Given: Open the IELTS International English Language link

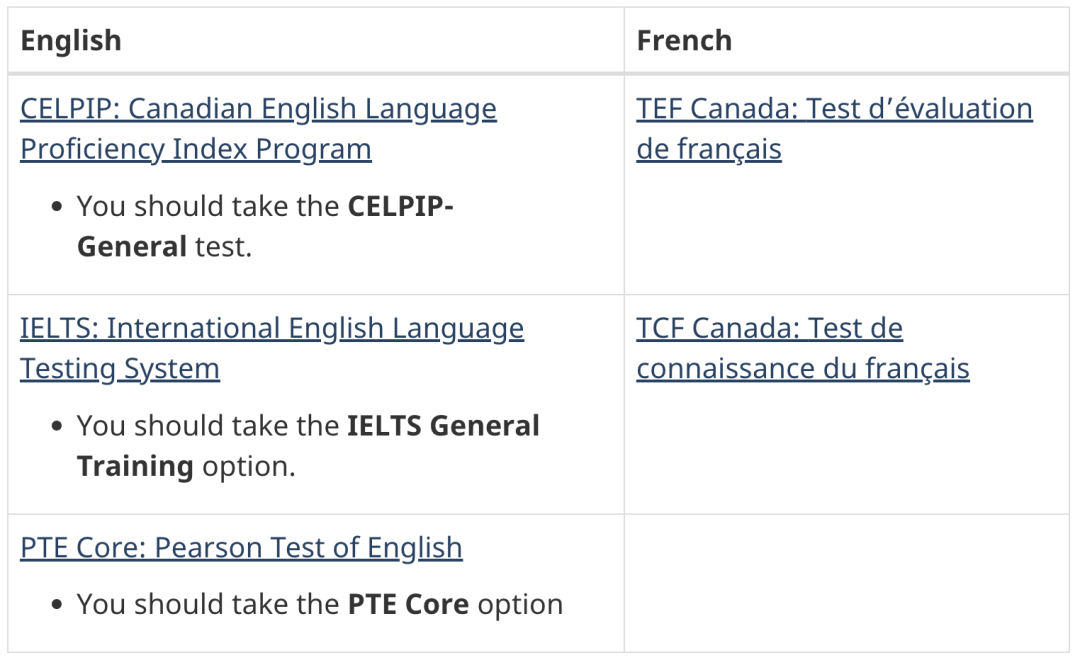Looking at the screenshot, I should [271, 328].
